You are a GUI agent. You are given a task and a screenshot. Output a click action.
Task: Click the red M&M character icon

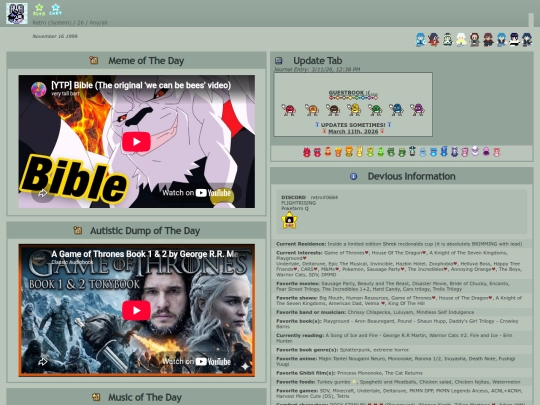pos(289,110)
